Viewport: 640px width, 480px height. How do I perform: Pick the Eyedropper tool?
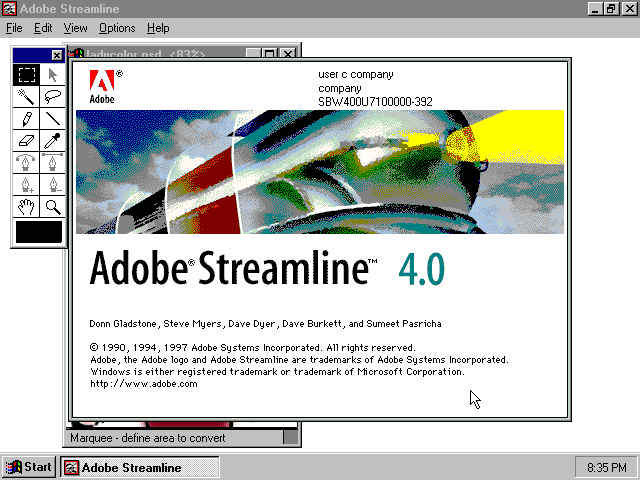(53, 141)
